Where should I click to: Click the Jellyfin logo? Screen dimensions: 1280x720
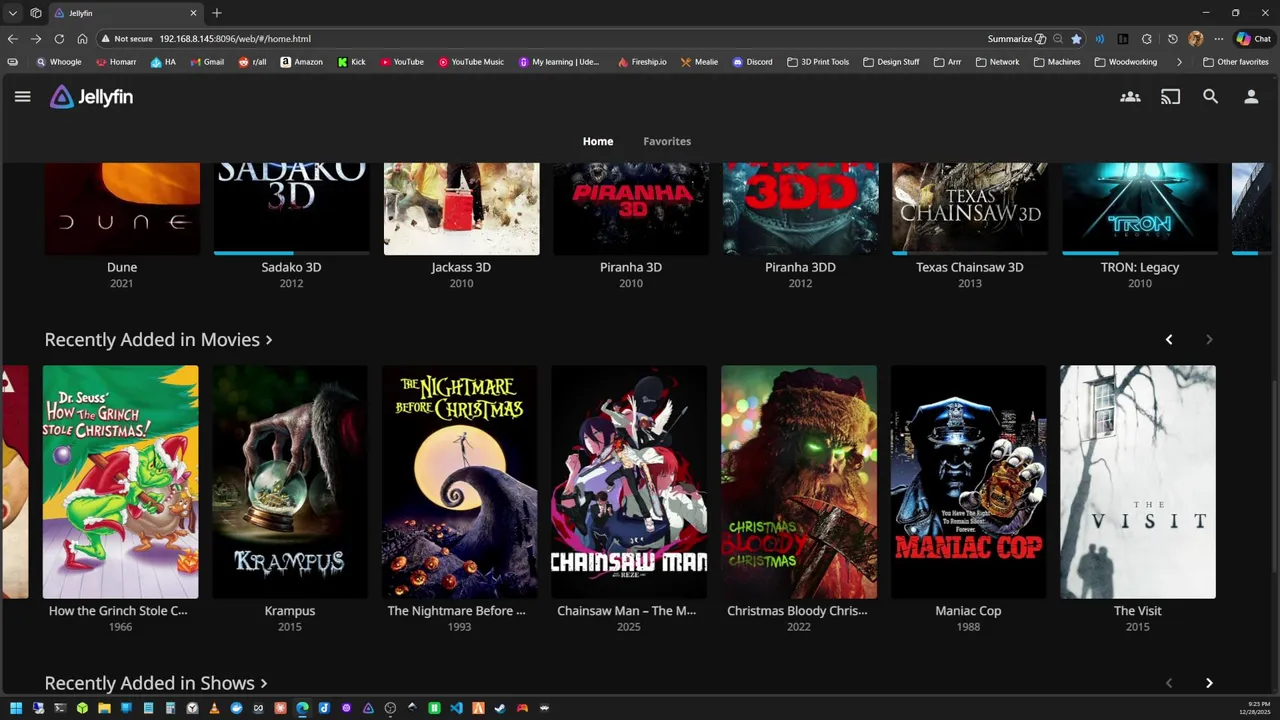click(91, 97)
